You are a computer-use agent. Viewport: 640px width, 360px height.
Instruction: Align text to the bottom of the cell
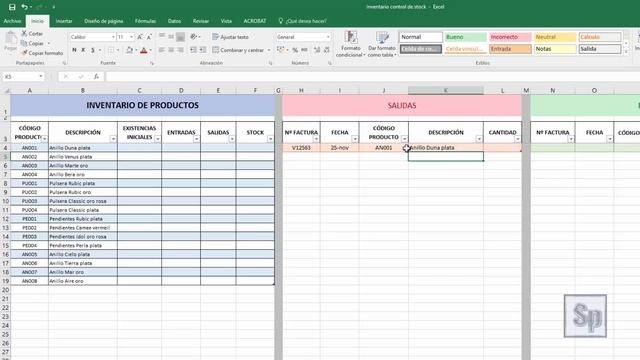pos(180,37)
